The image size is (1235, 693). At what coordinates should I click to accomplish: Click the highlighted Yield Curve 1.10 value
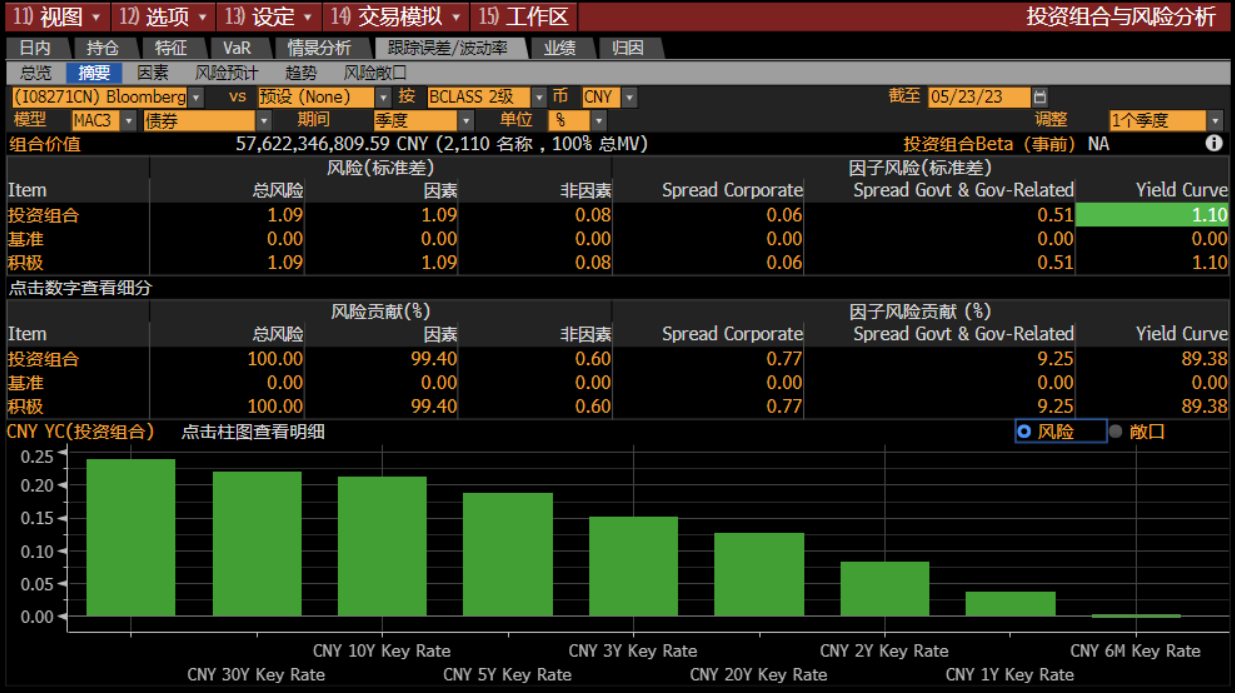coord(1151,214)
